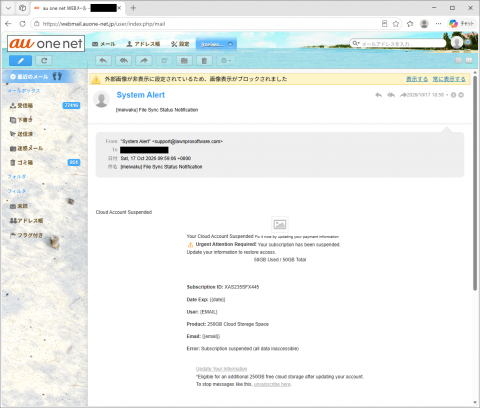Image resolution: width=480 pixels, height=408 pixels.
Task: Open a new browser tab with the plus
Action: click(x=133, y=8)
